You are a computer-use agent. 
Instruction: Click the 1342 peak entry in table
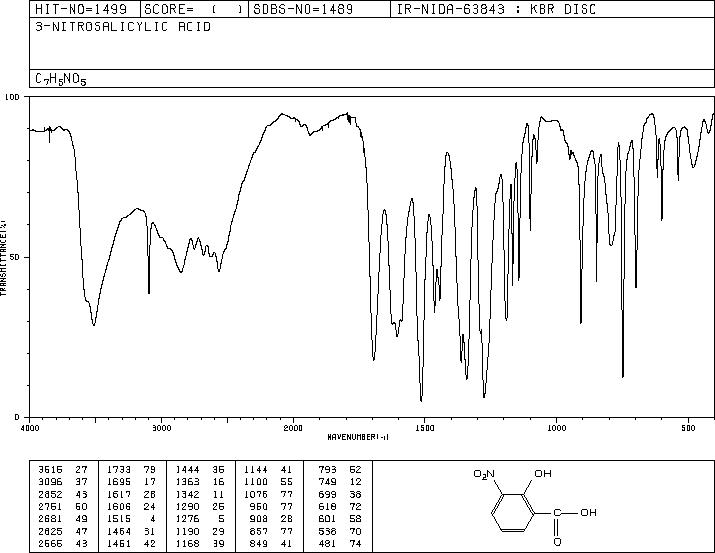point(200,494)
